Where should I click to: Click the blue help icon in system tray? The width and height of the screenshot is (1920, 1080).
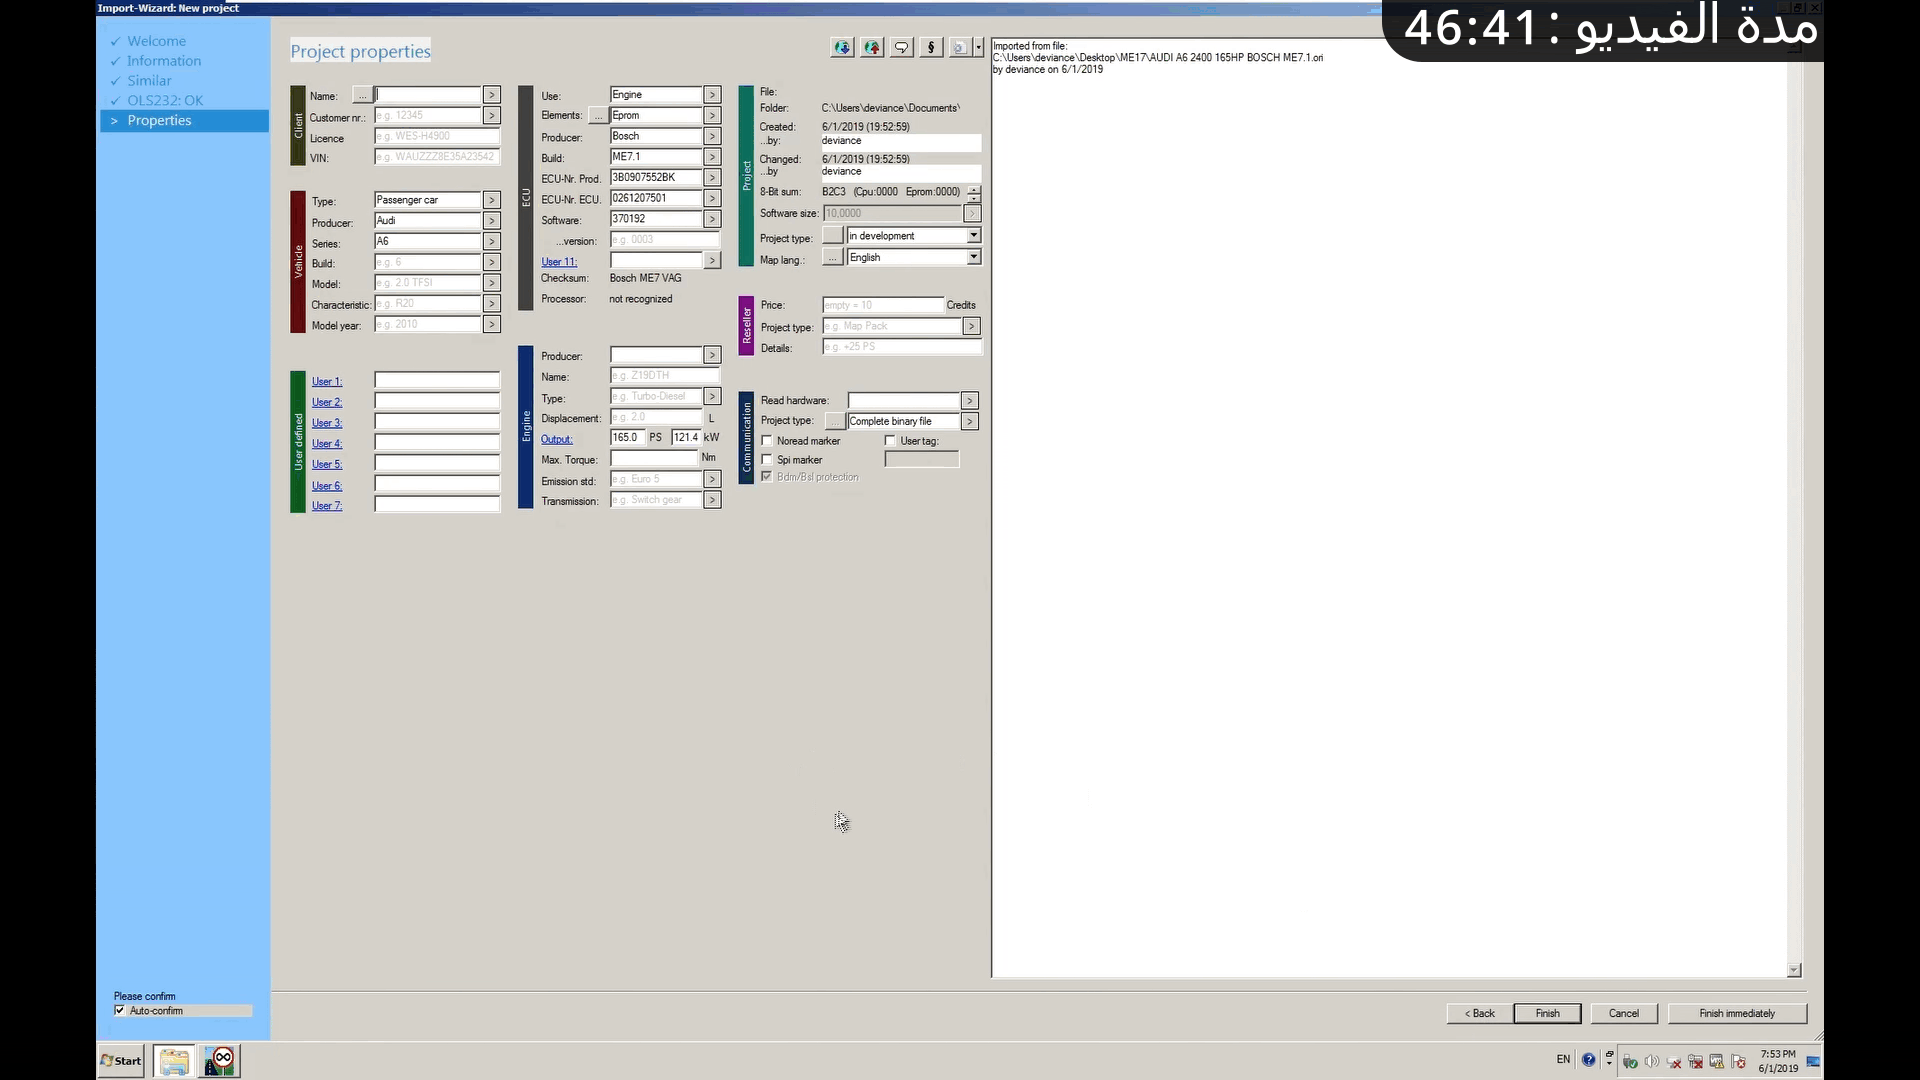pyautogui.click(x=1589, y=1060)
